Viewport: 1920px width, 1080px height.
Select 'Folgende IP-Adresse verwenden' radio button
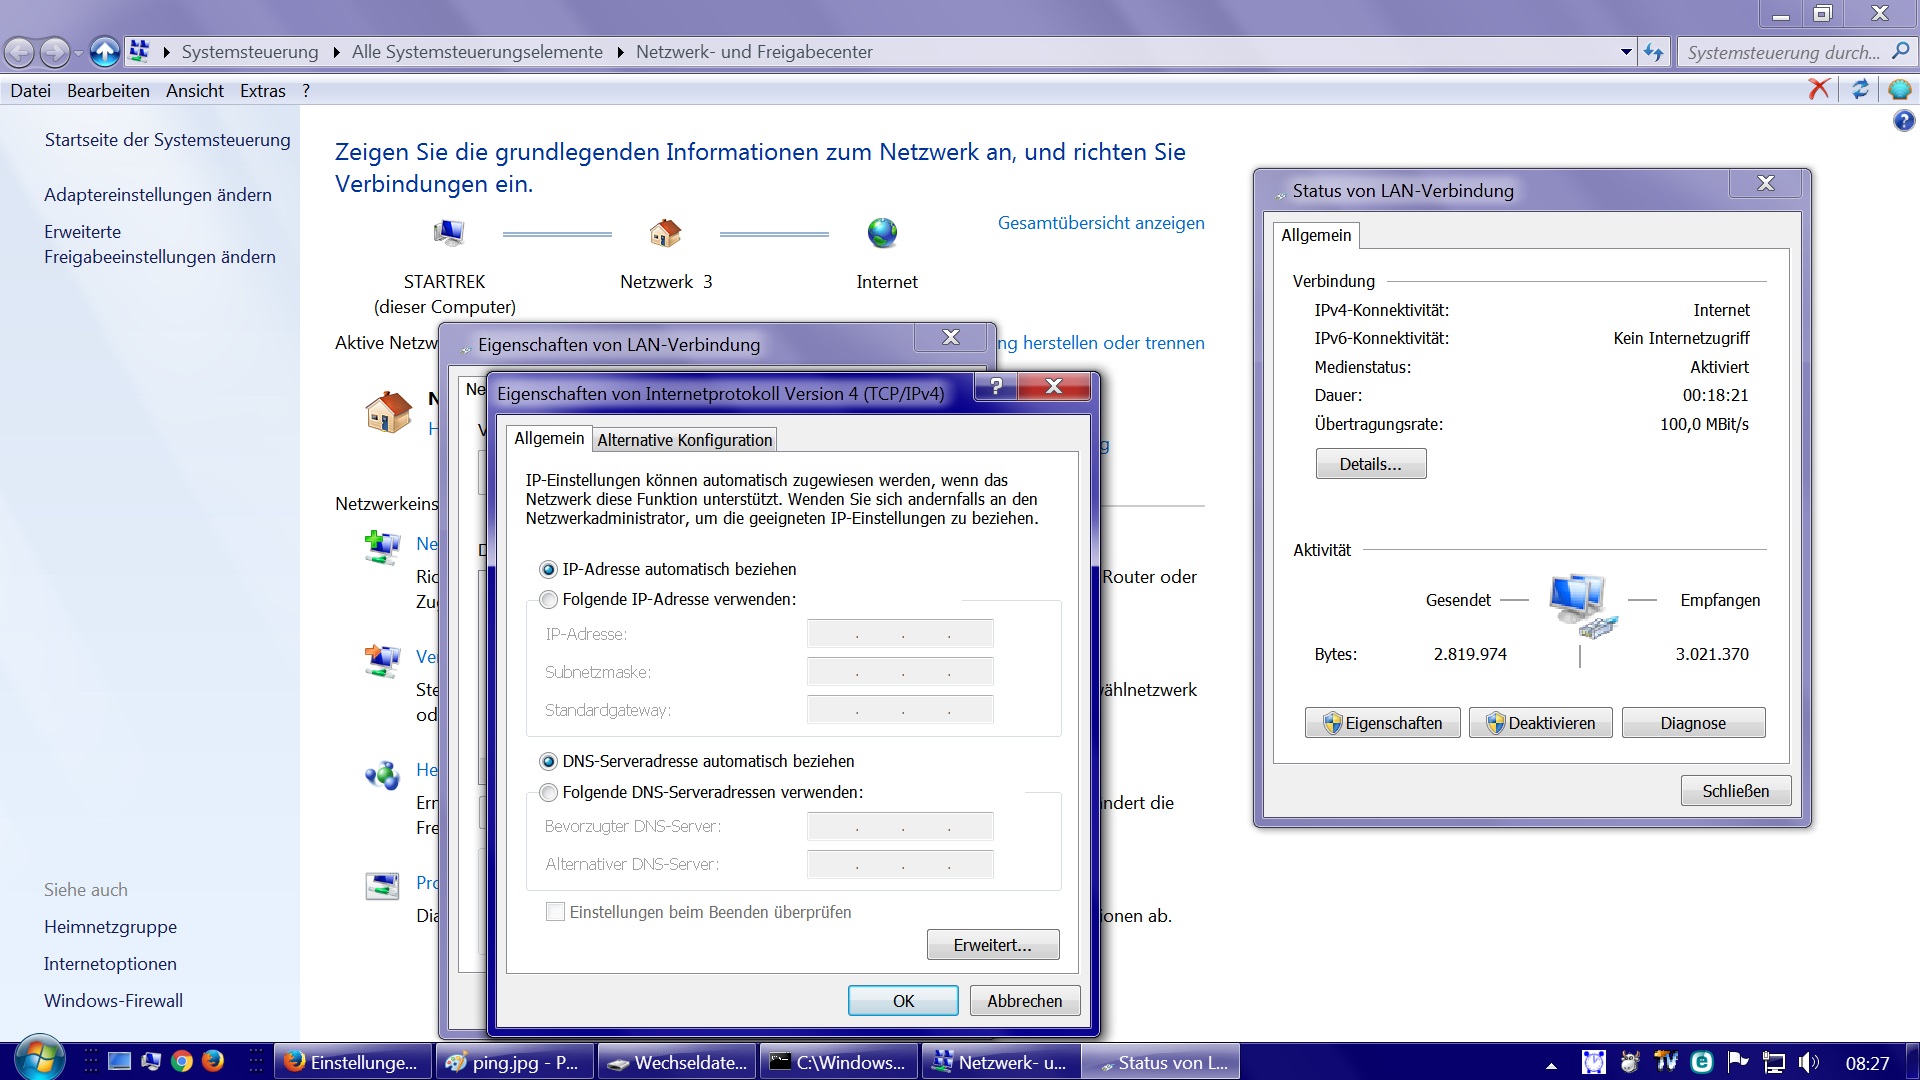(x=548, y=600)
